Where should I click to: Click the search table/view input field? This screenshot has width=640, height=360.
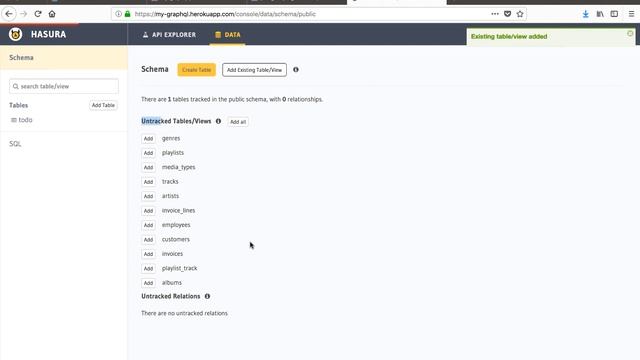[x=64, y=87]
